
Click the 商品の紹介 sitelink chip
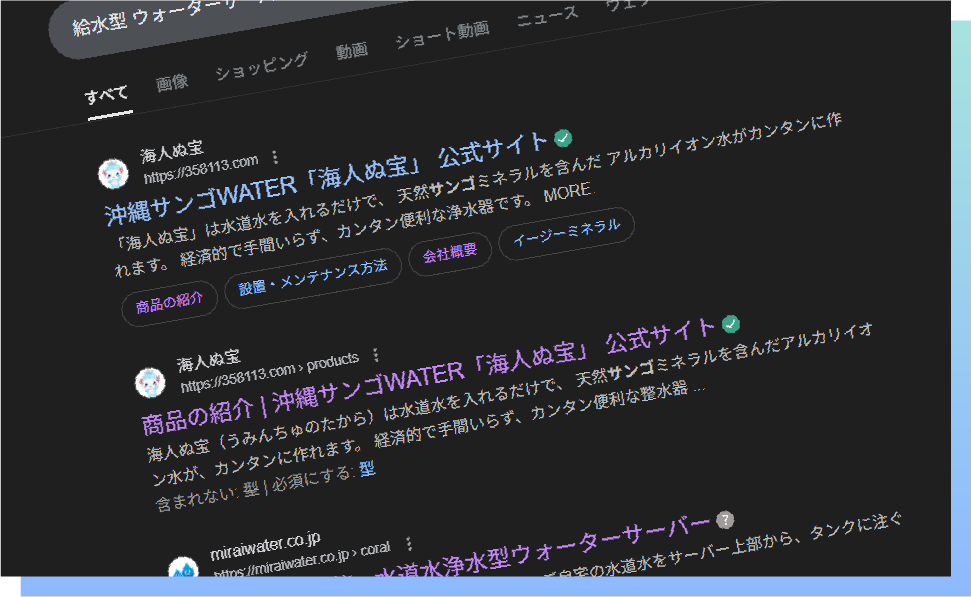169,300
